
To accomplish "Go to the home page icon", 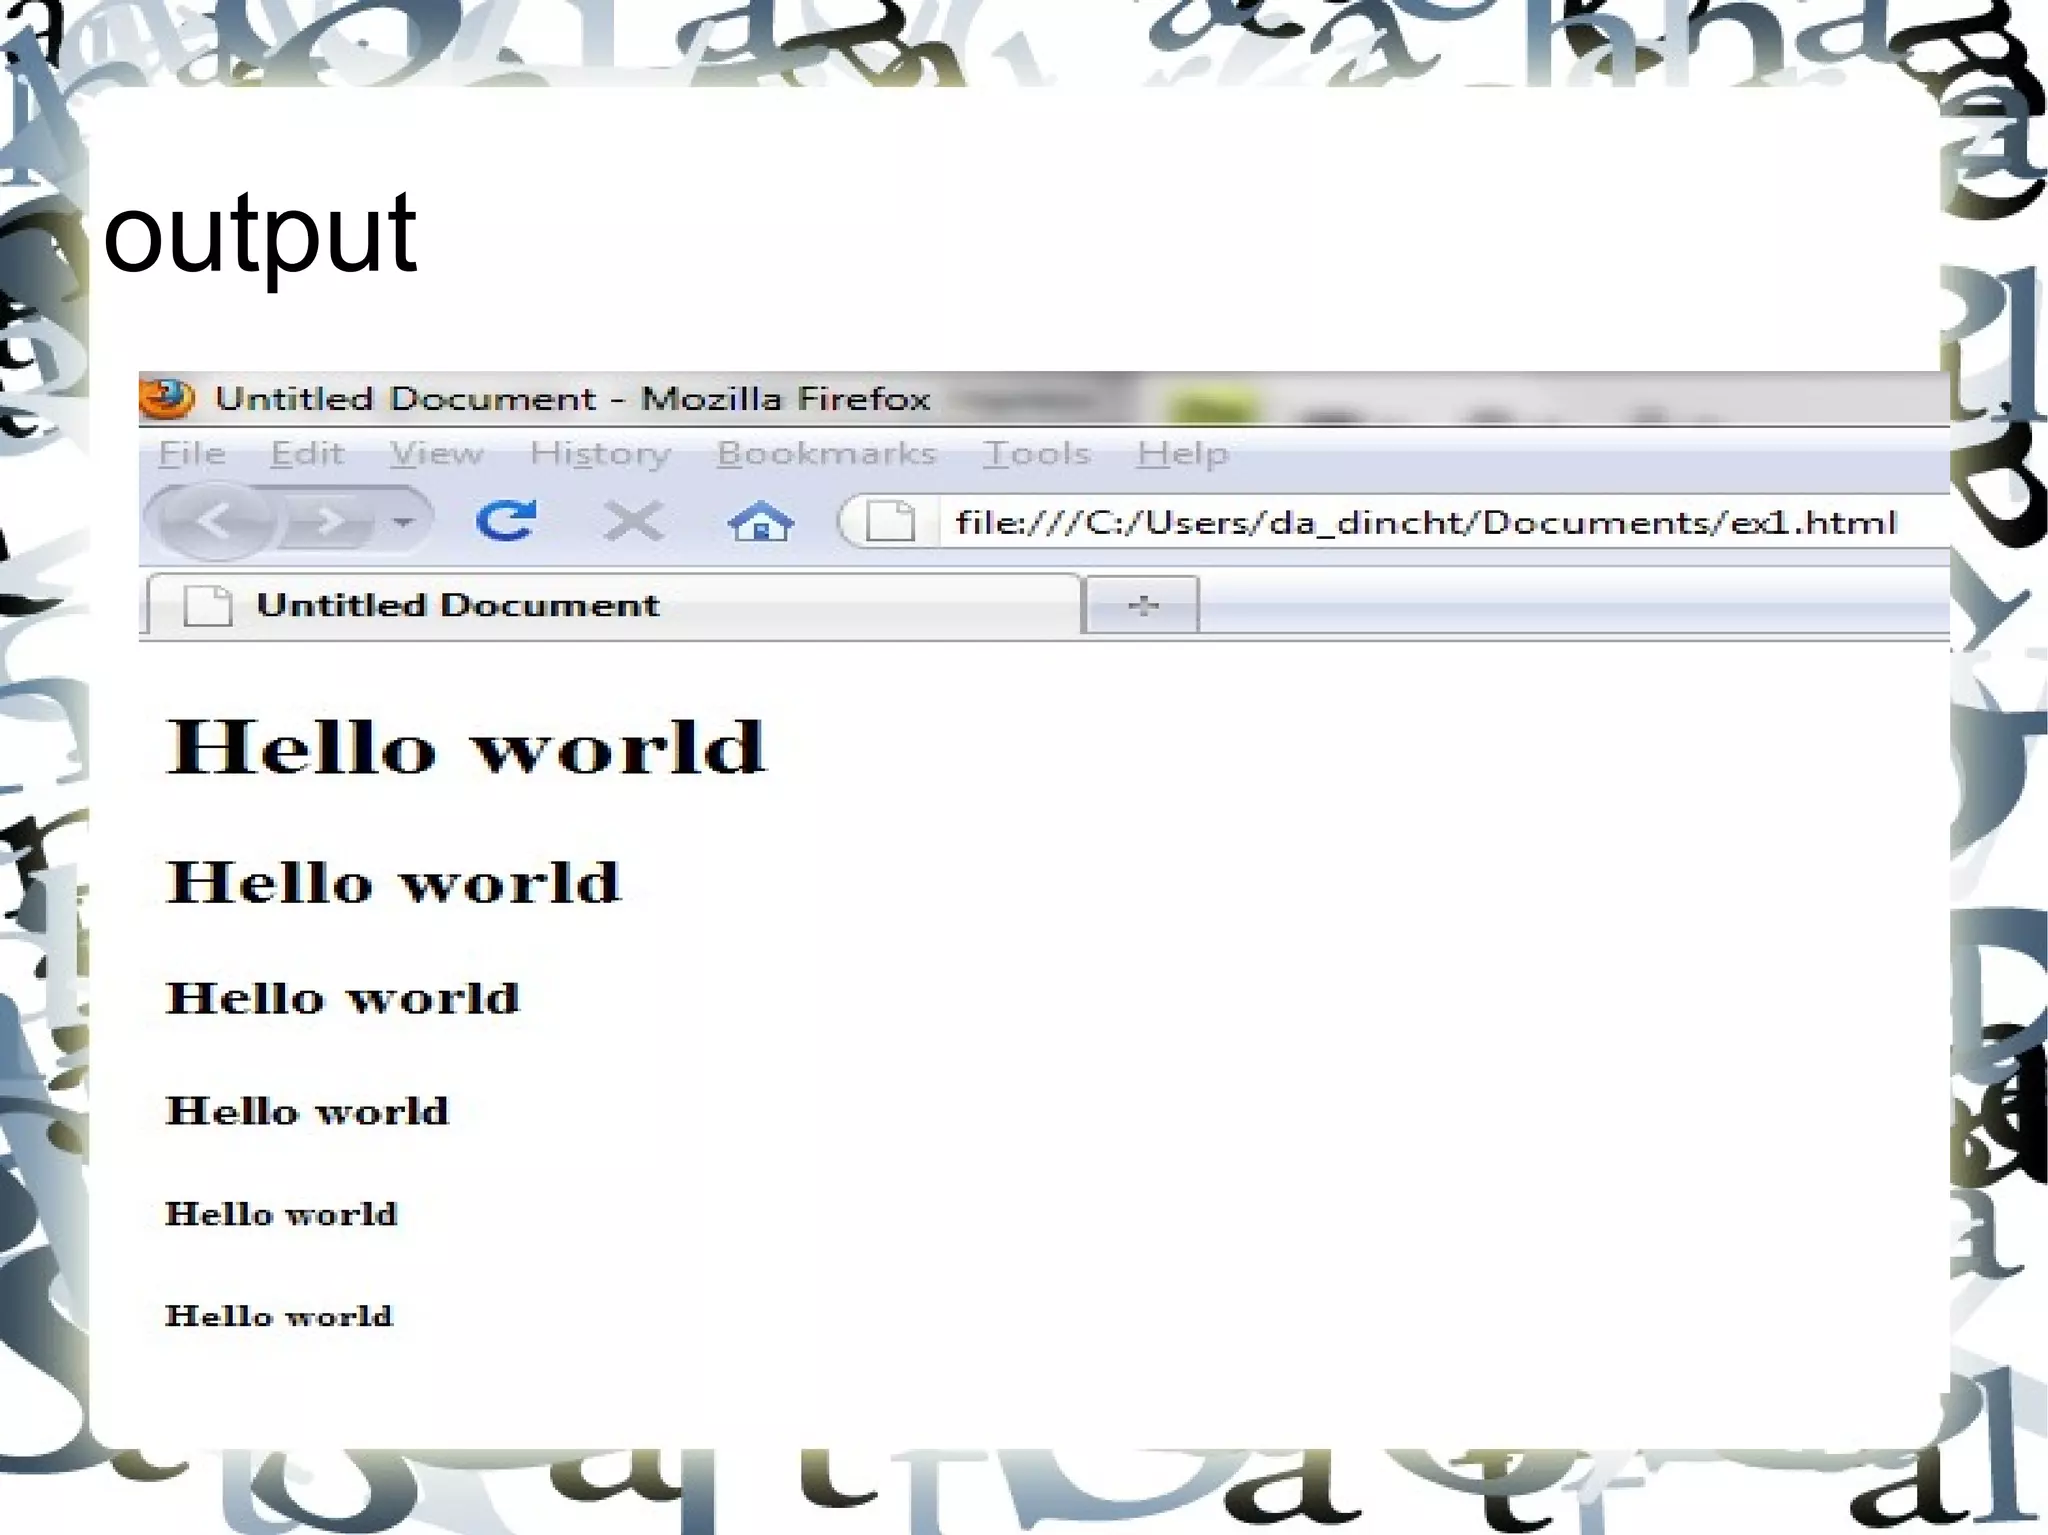I will pos(761,521).
